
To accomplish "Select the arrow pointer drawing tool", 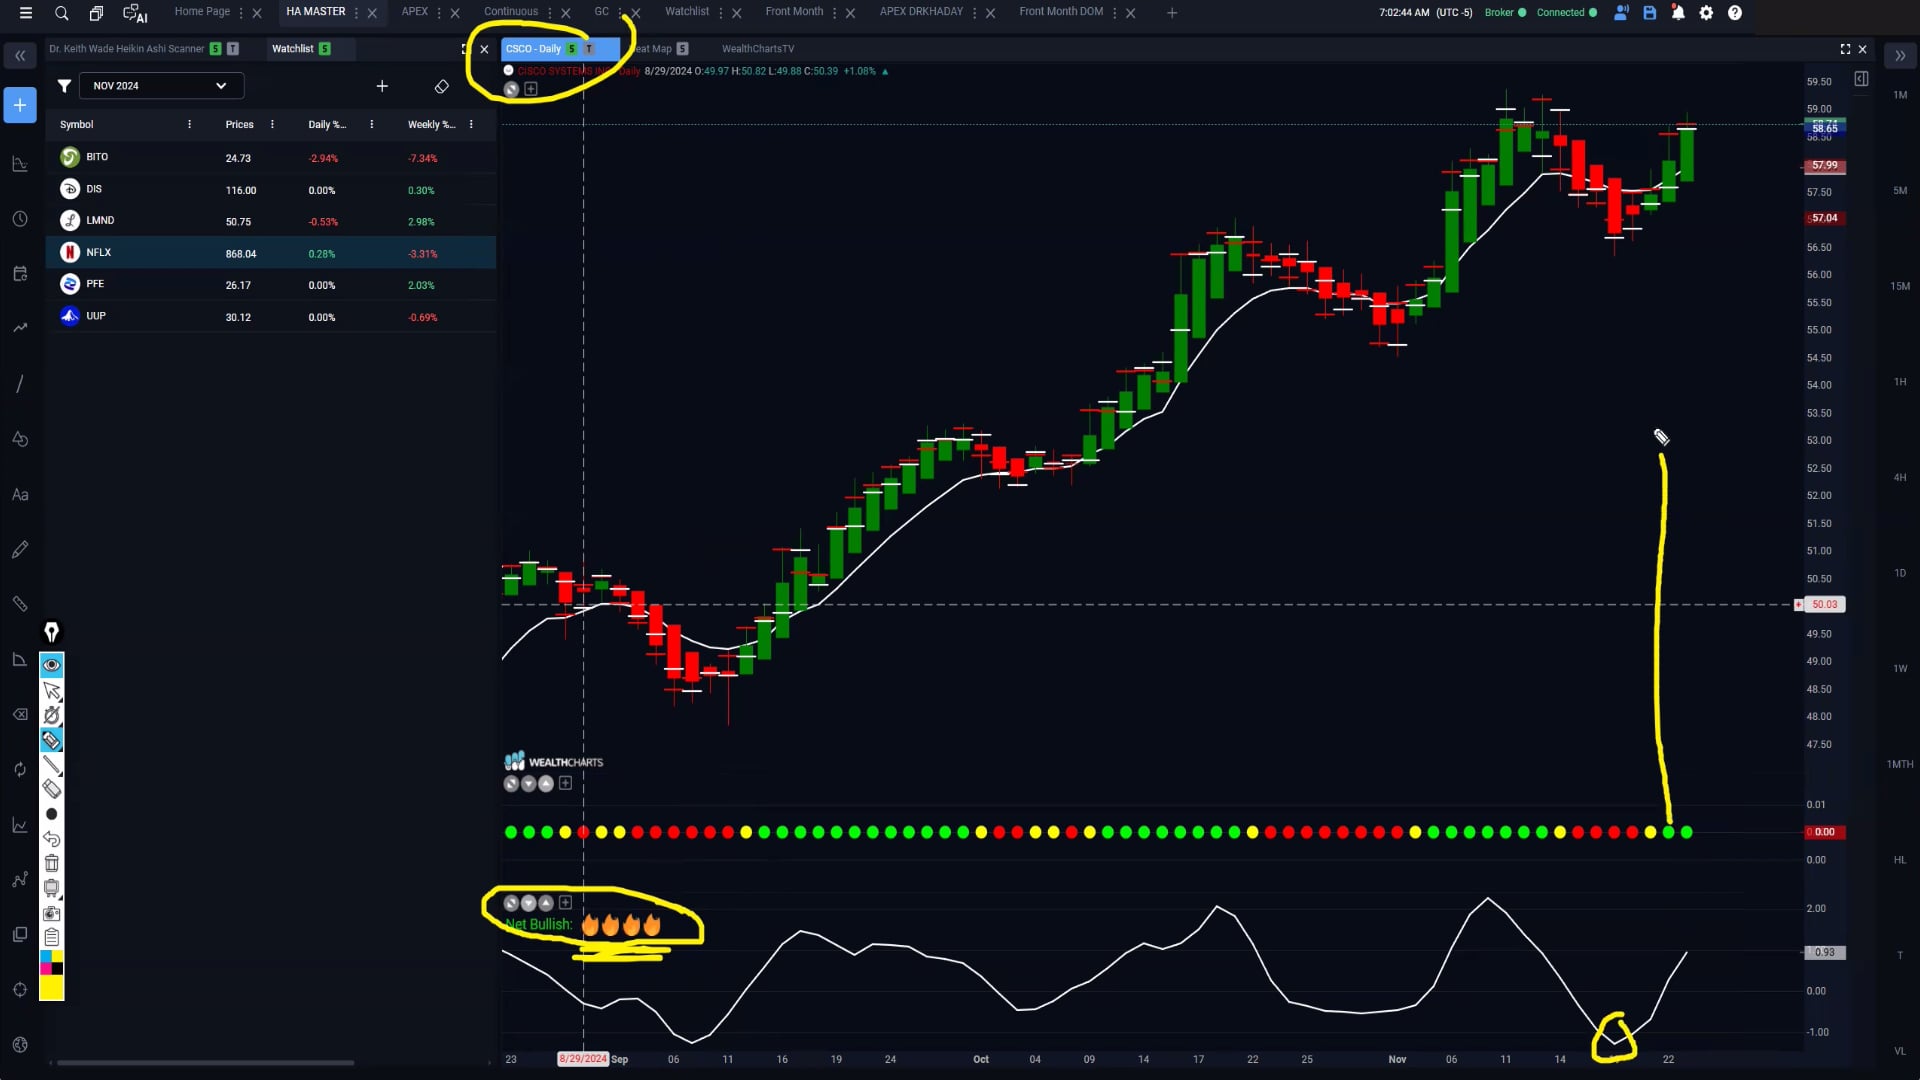I will (52, 691).
